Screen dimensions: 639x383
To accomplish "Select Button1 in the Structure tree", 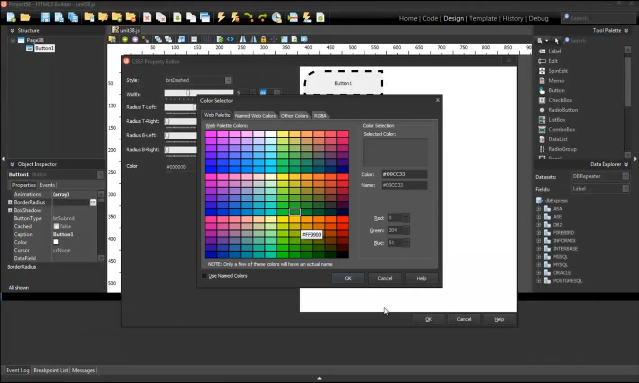I will 44,48.
